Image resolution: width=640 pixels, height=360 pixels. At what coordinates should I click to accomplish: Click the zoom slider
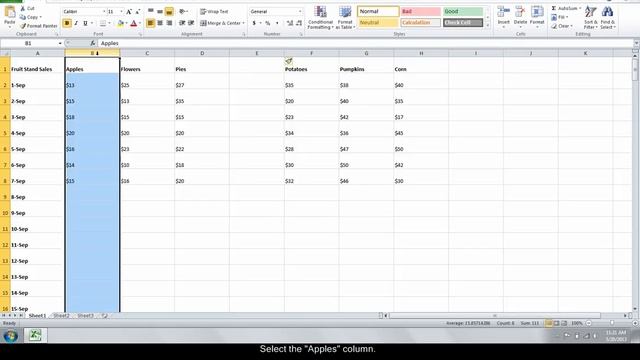point(612,323)
